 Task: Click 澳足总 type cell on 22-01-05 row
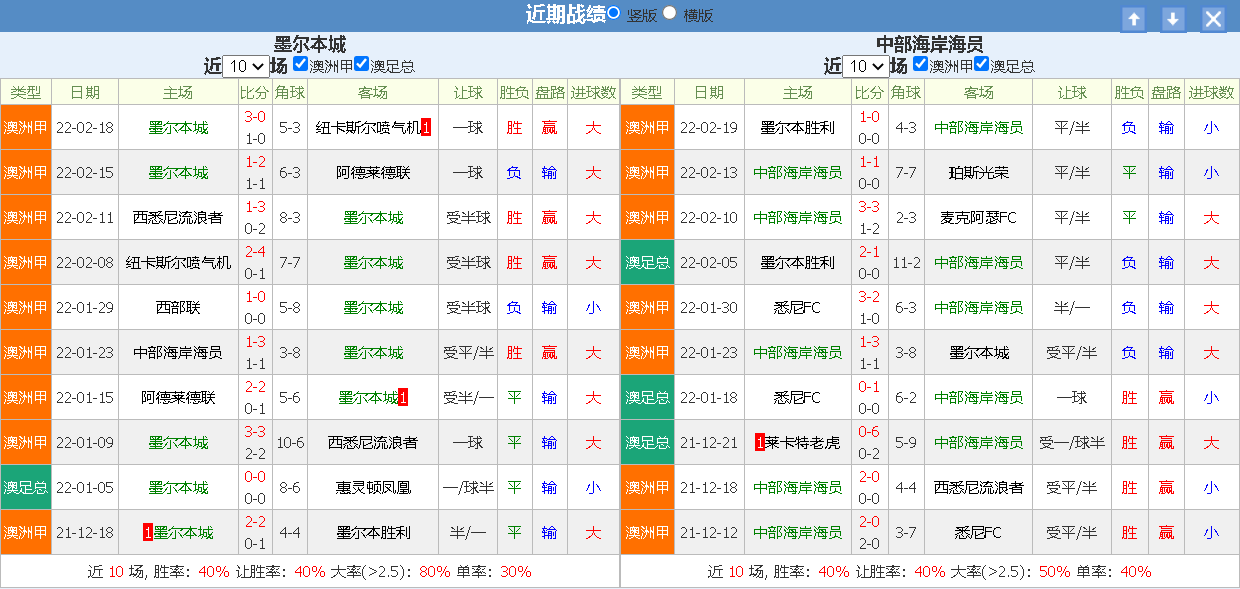click(x=25, y=488)
